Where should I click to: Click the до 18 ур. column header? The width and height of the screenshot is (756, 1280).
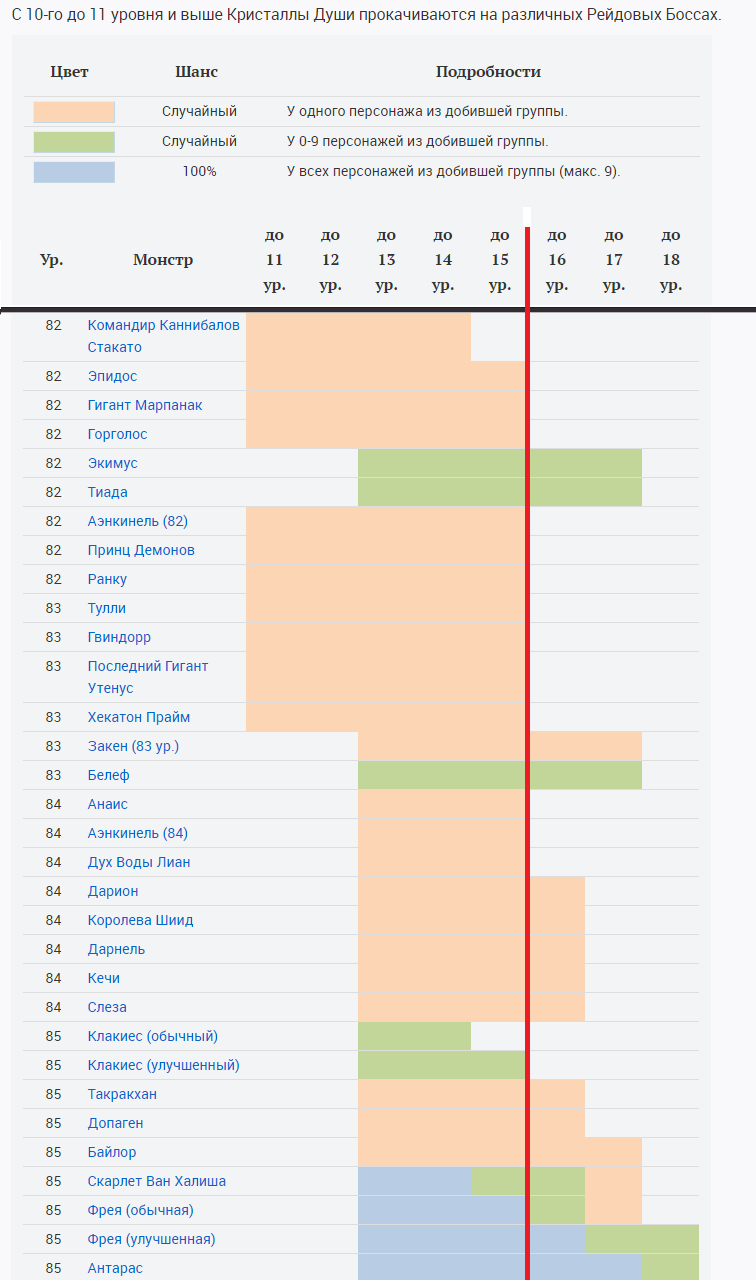(671, 260)
